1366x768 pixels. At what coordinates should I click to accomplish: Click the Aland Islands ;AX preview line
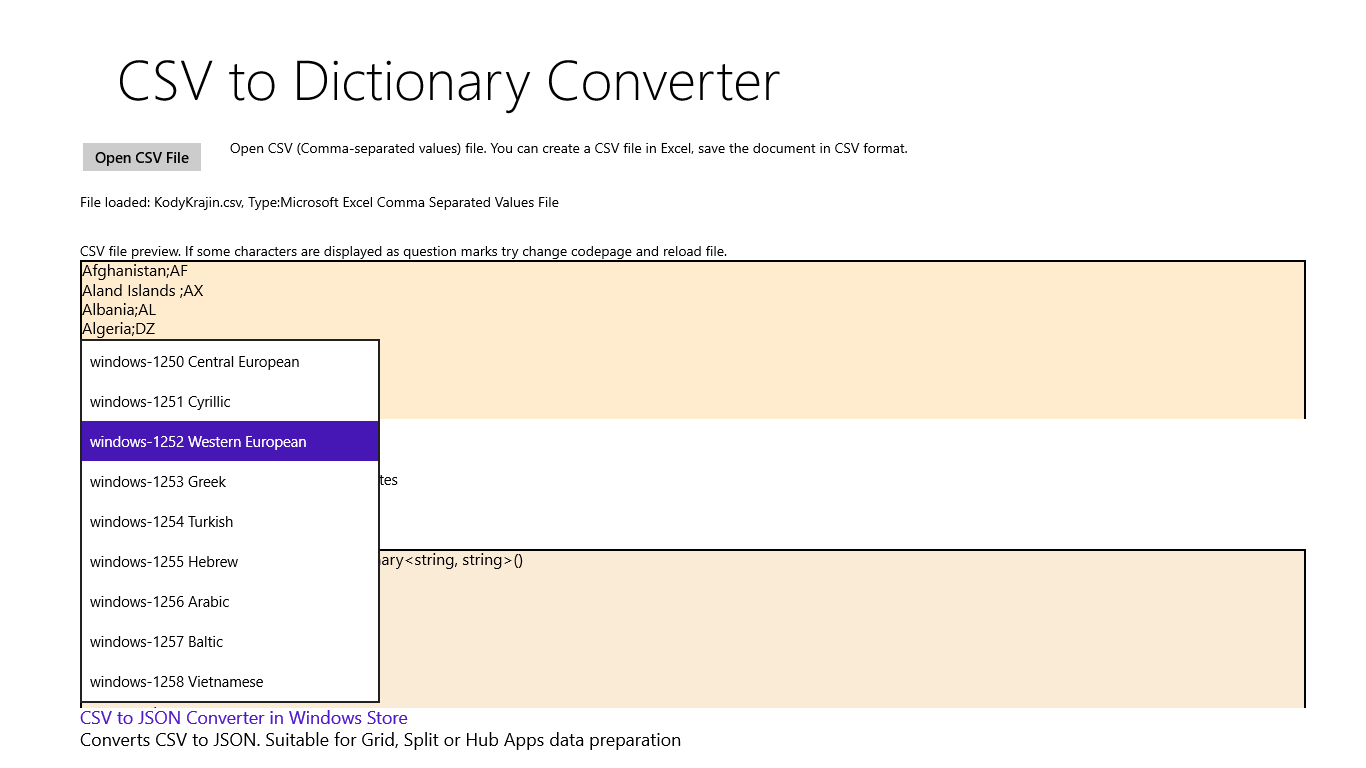143,291
